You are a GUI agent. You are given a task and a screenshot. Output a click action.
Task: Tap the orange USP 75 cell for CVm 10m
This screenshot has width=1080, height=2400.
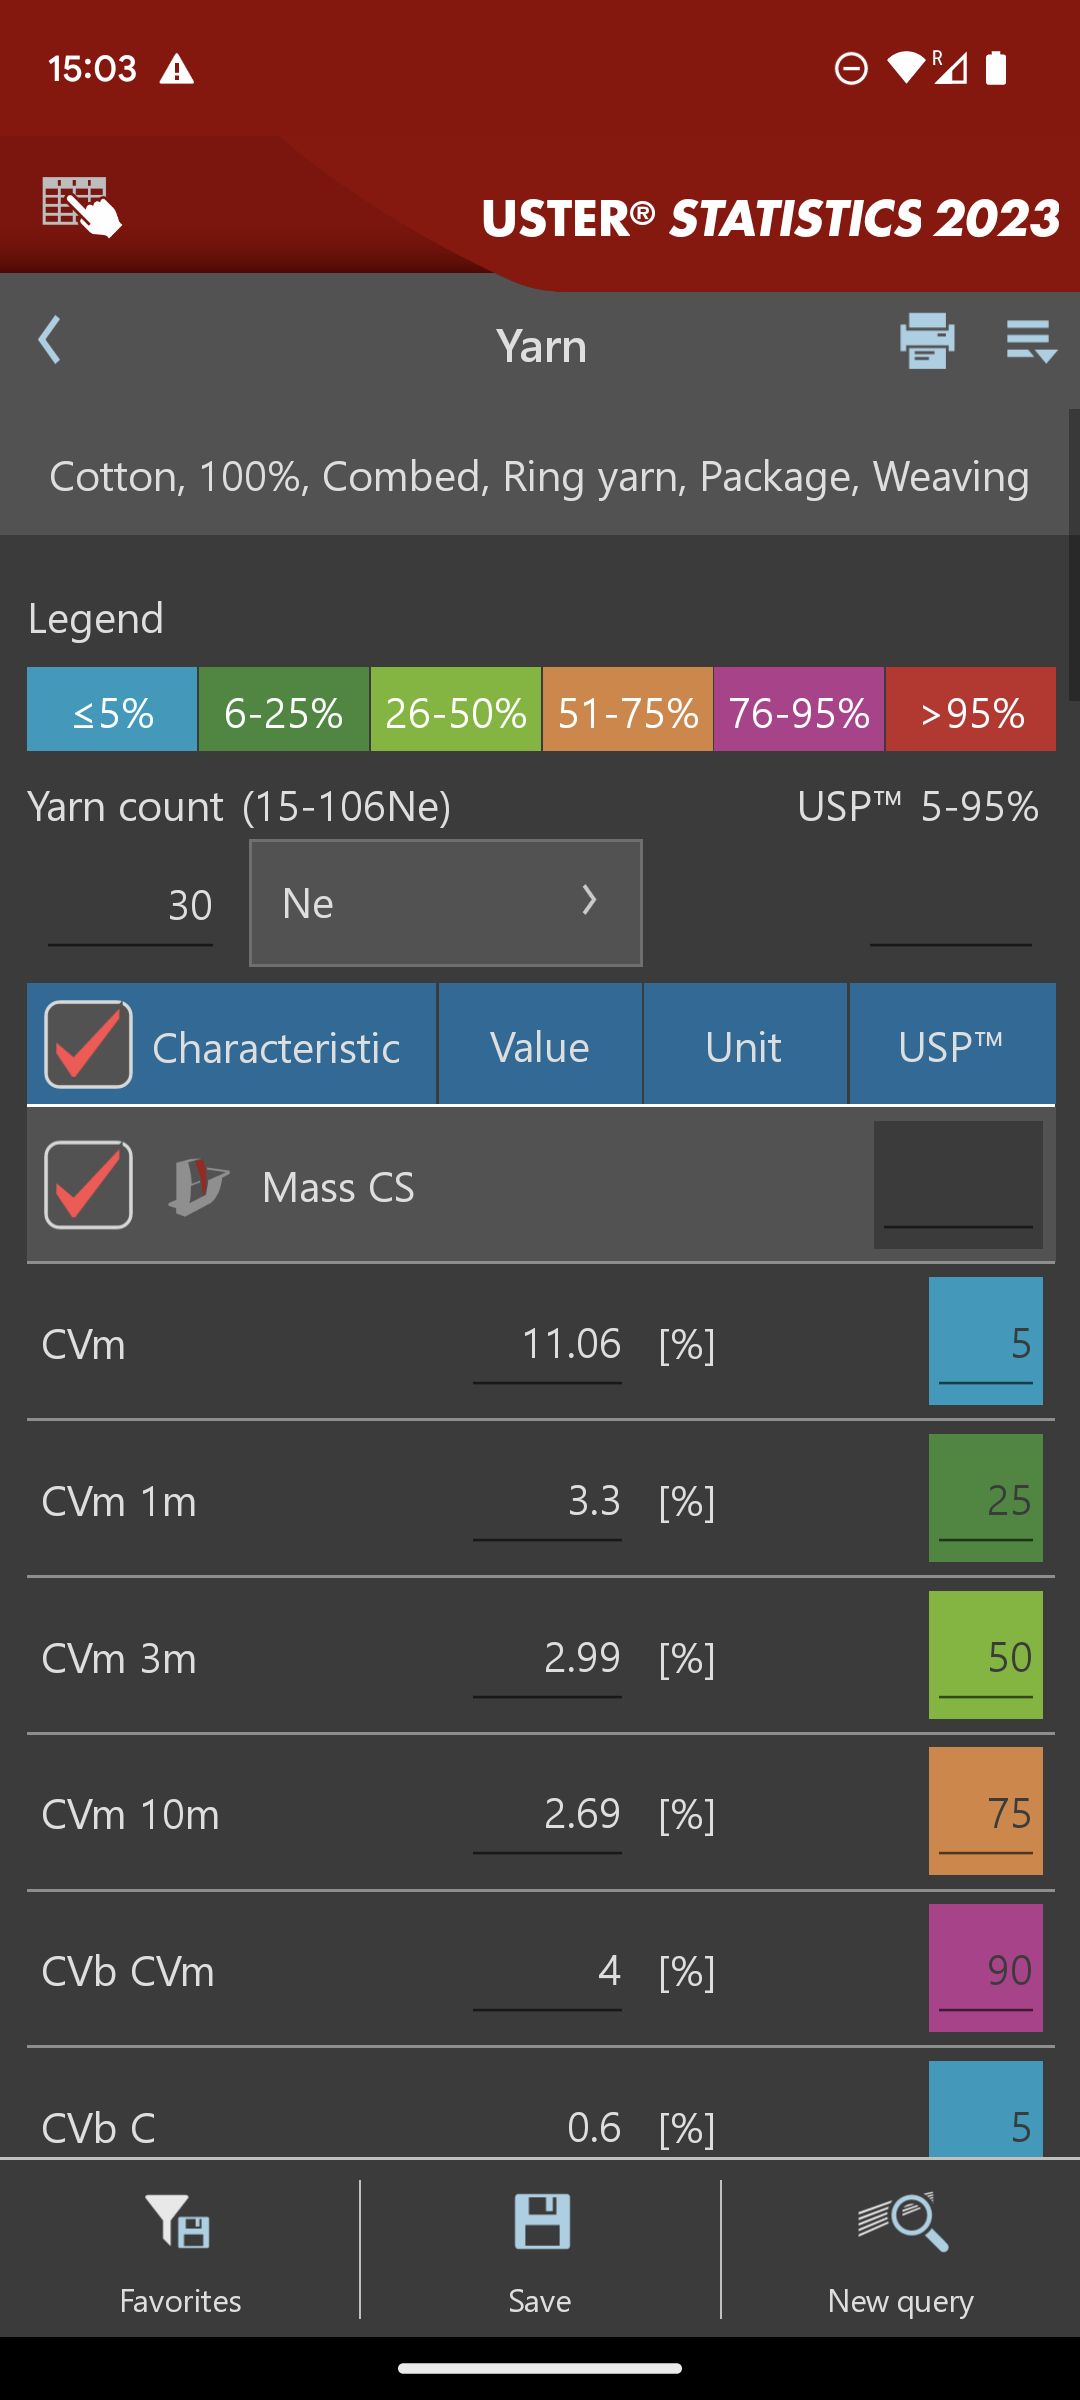click(x=985, y=1811)
